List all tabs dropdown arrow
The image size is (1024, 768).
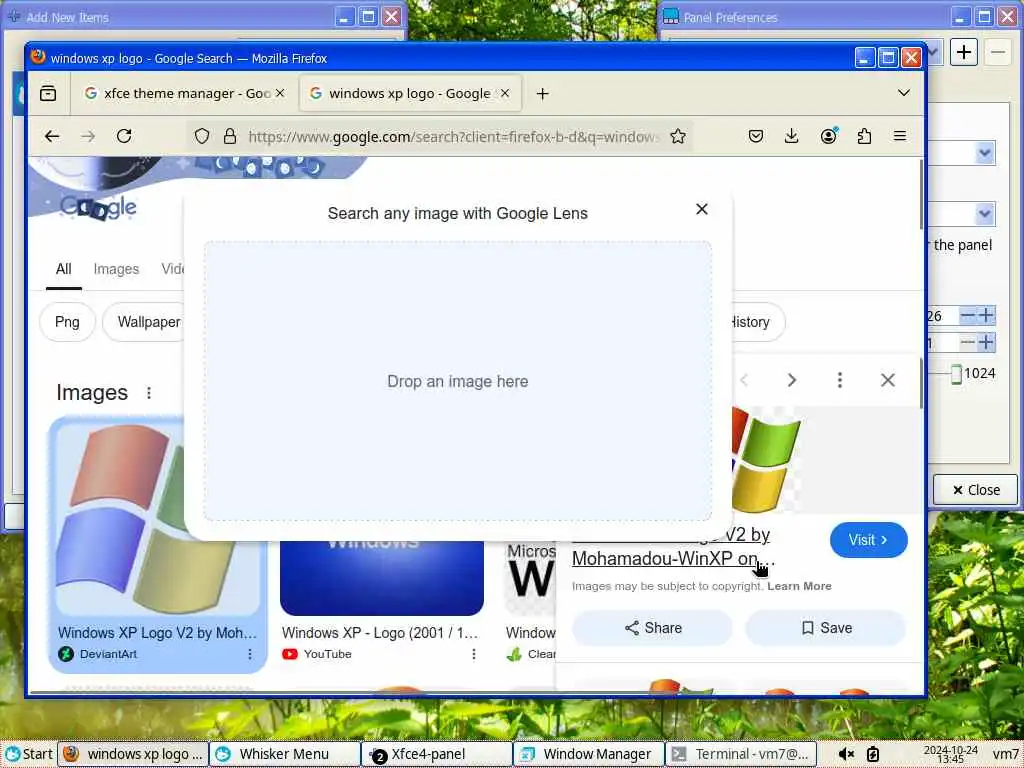coord(904,93)
